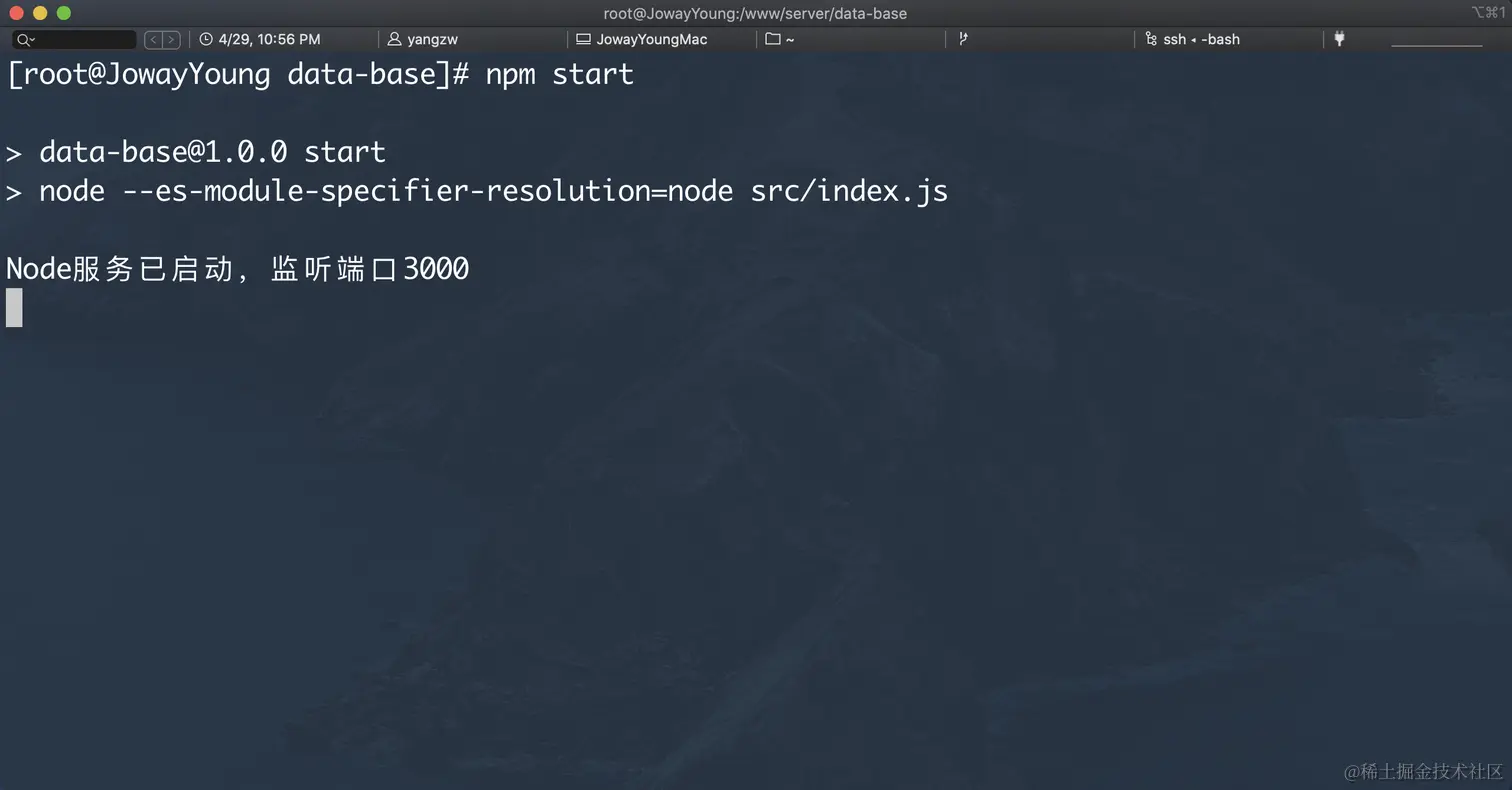Click the computer icon beside JowayYoungMac
Screen dimensions: 1512x790
(x=583, y=40)
